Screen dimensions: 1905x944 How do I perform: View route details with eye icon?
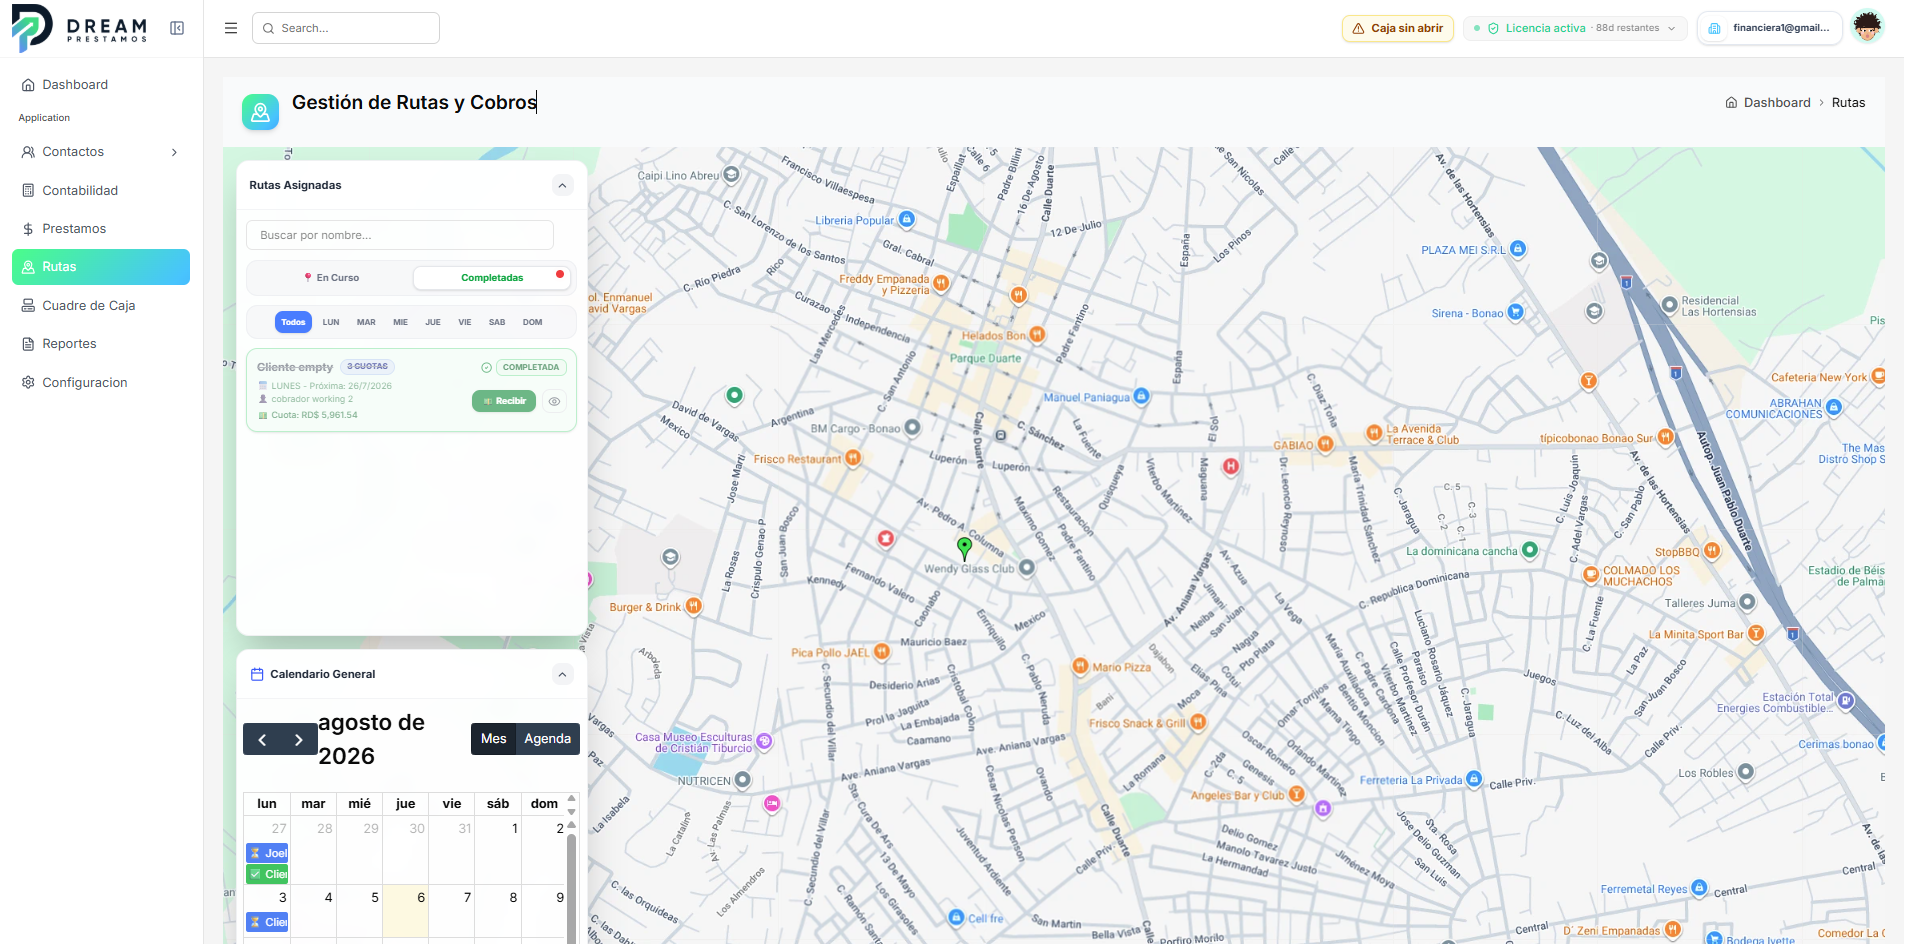pyautogui.click(x=554, y=401)
